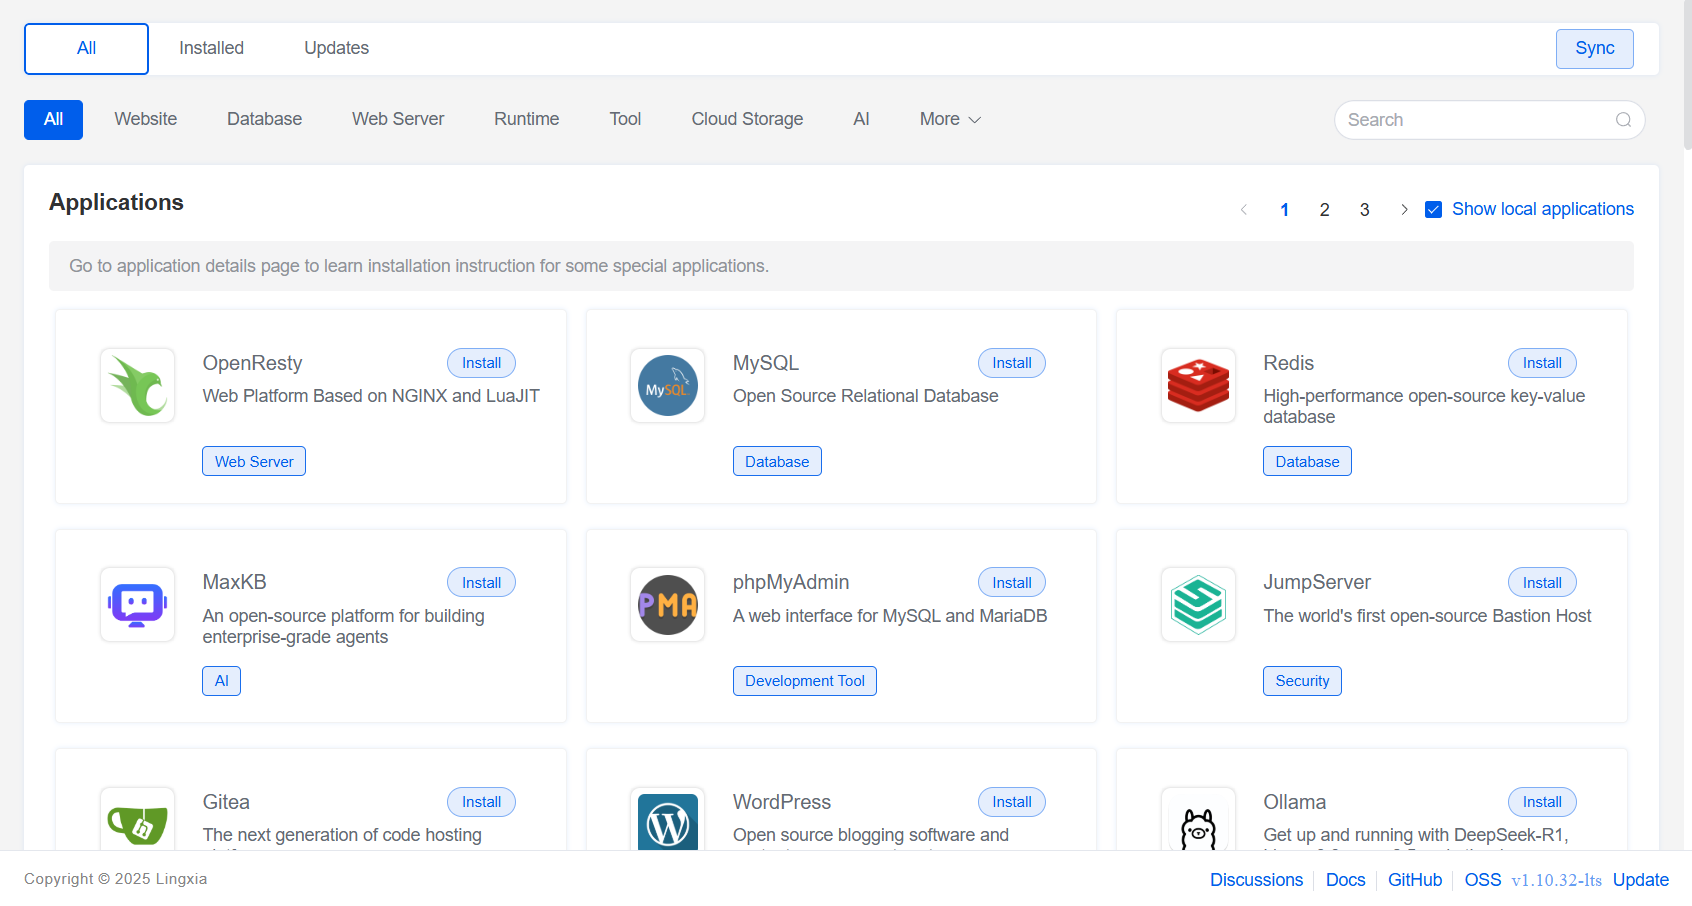Image resolution: width=1692 pixels, height=906 pixels.
Task: Filter apps by Database category
Action: pos(264,119)
